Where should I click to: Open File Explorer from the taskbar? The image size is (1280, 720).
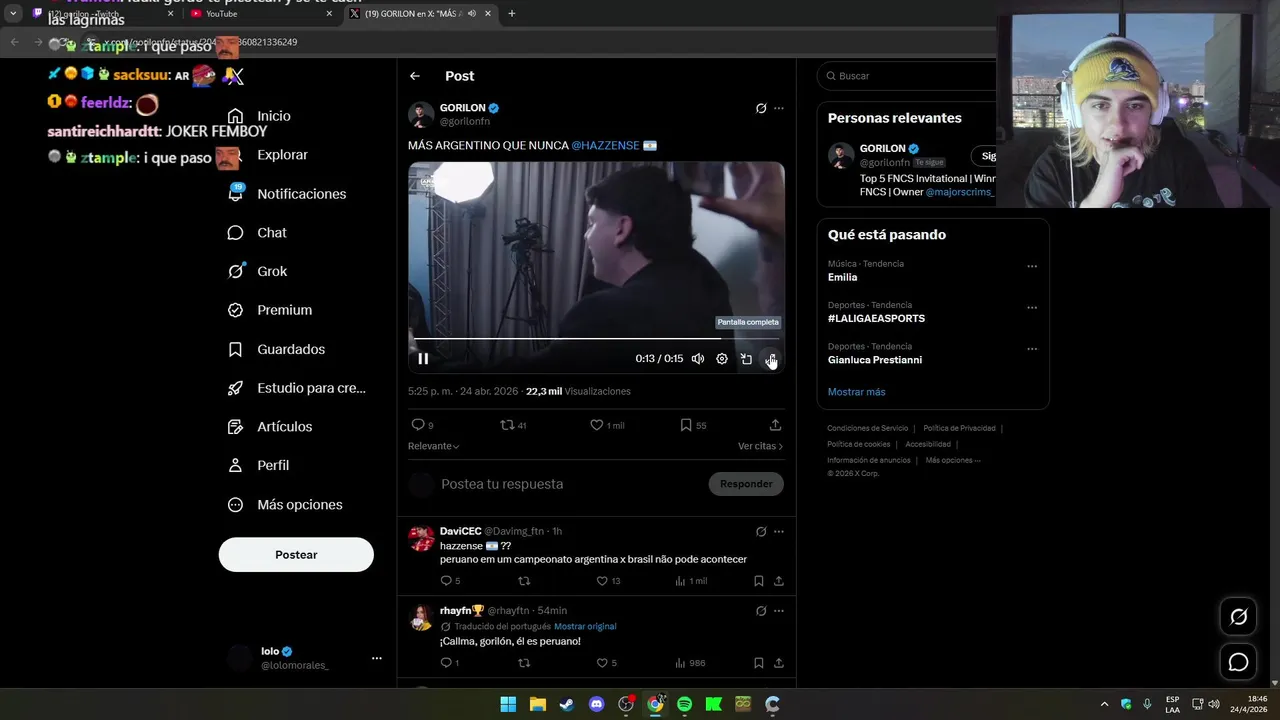(x=537, y=704)
